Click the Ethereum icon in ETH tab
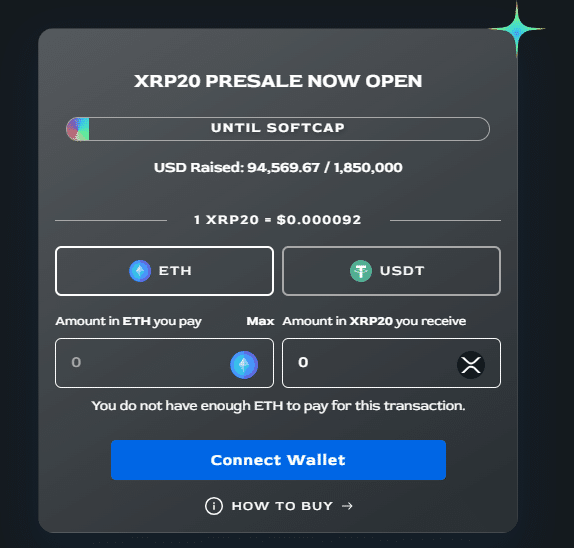 [140, 271]
